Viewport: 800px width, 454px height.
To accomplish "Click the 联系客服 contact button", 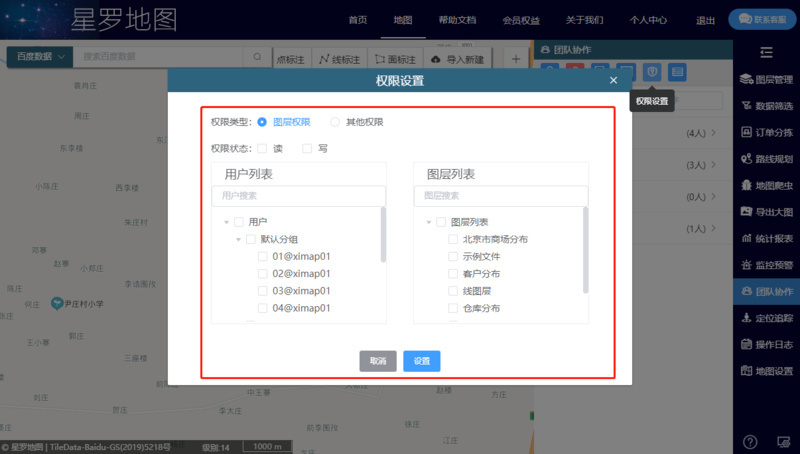I will (x=762, y=19).
